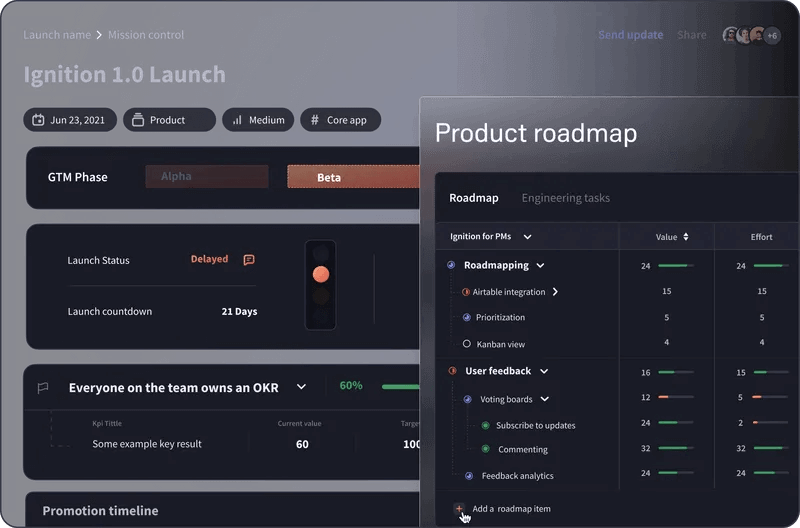This screenshot has width=800, height=528.
Task: Click the team avatars with +6 badge
Action: [750, 35]
